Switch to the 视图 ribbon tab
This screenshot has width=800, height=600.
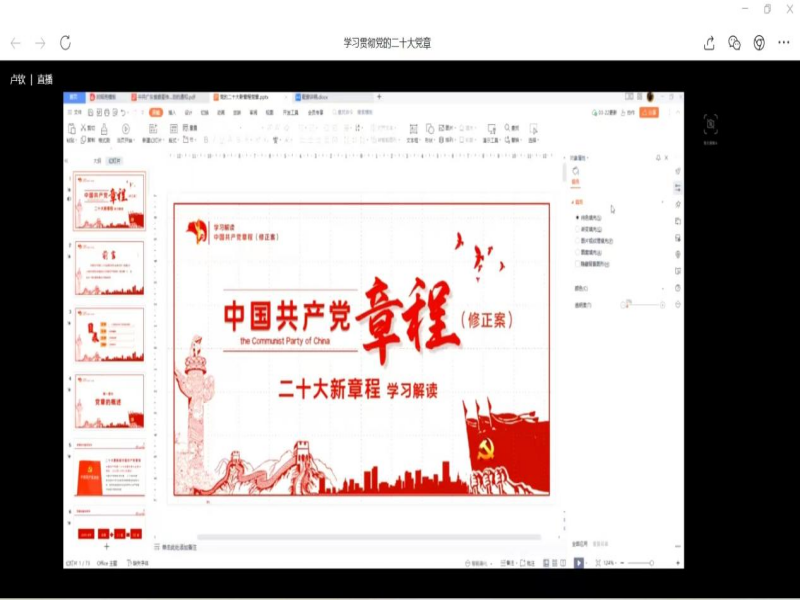(269, 113)
